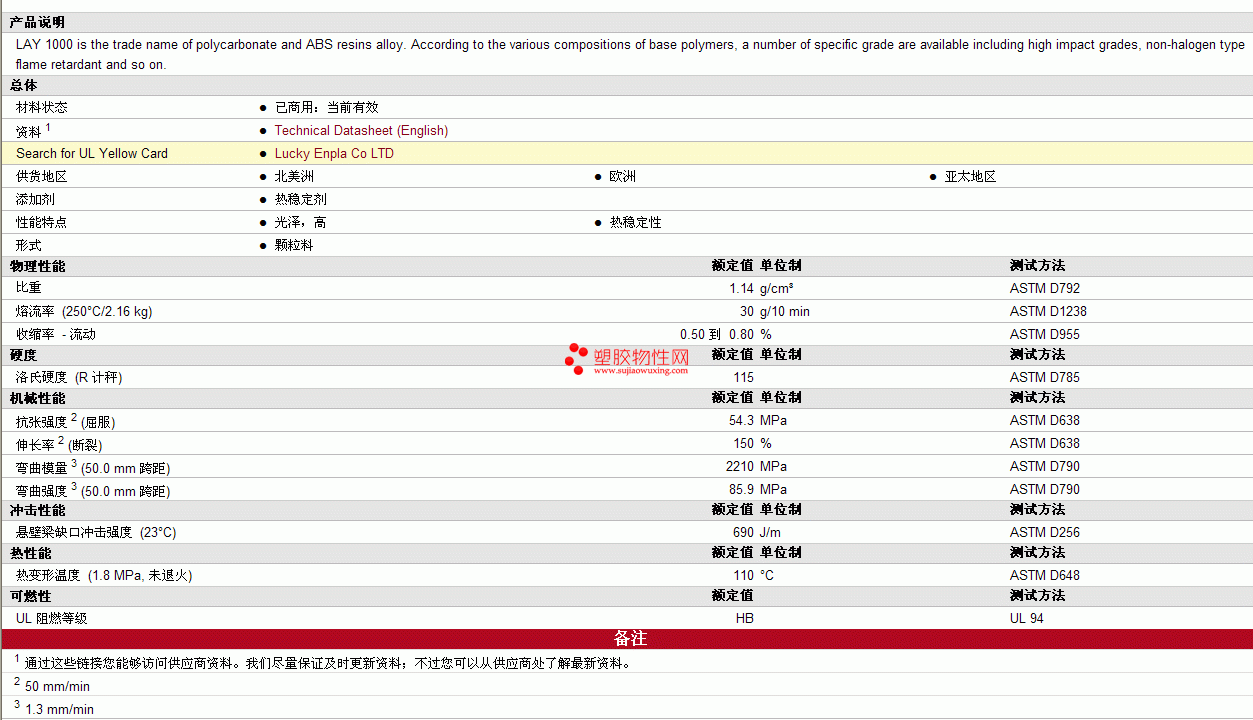Select the 洛氏硬度 (R 计秤) label

tap(69, 378)
